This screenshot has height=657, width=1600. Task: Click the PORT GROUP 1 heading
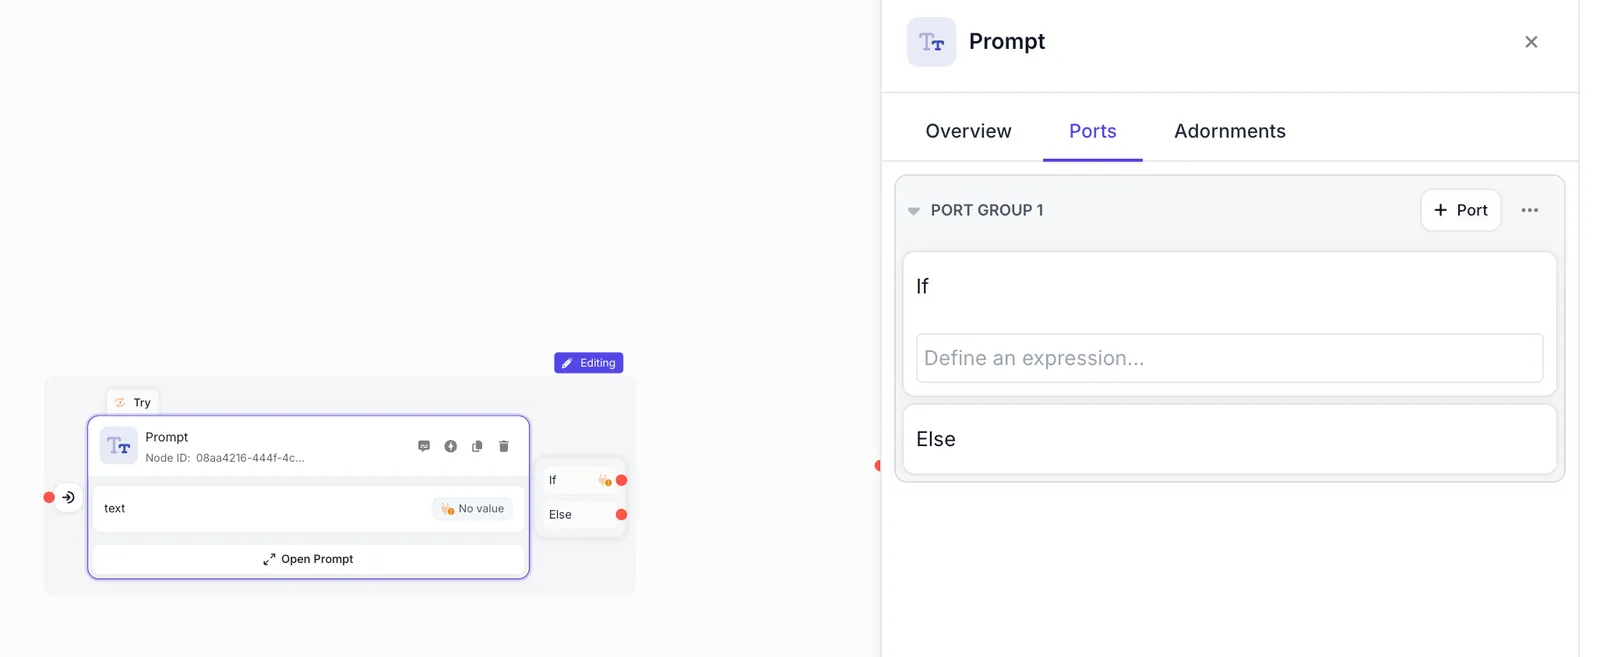click(987, 210)
